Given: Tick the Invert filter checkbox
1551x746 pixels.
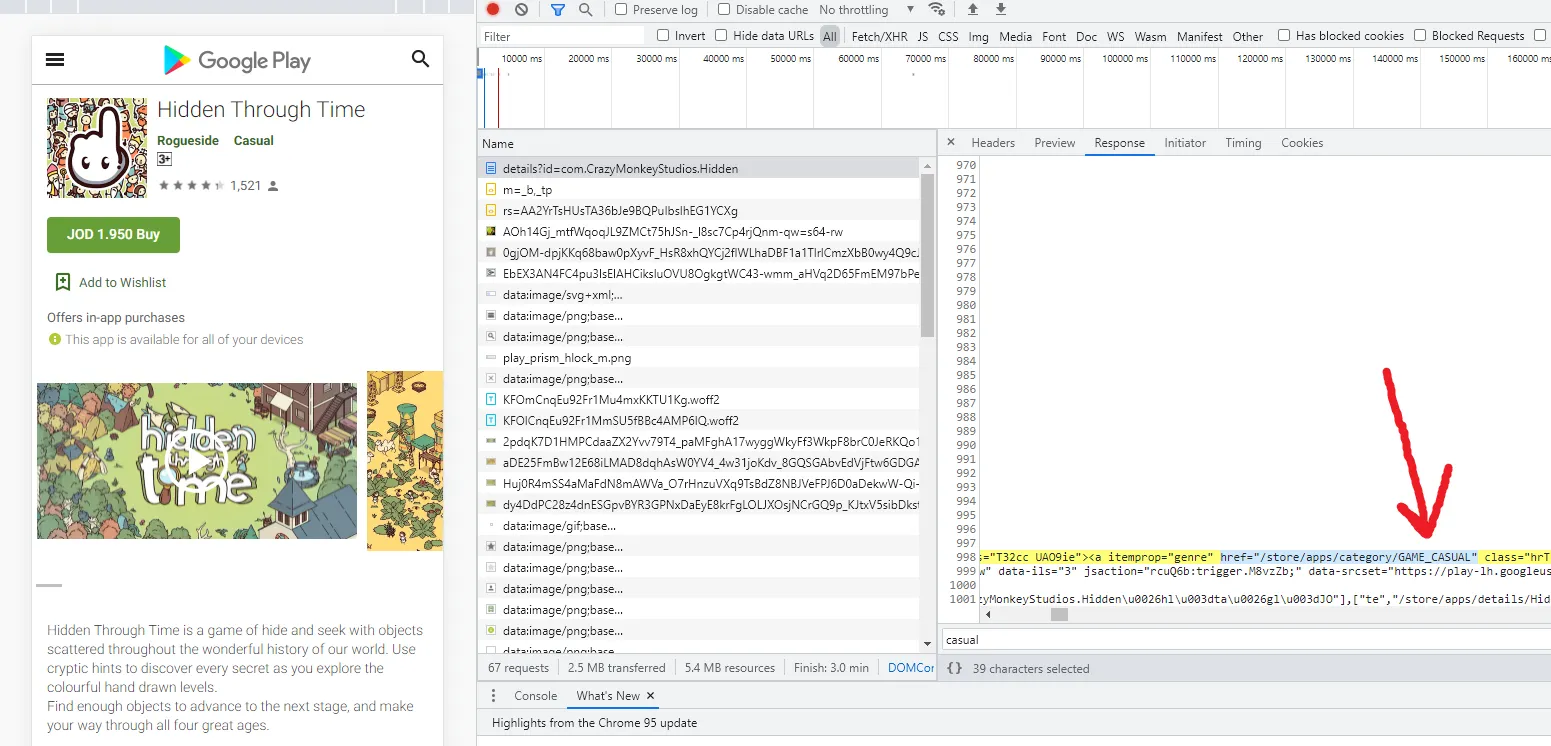Looking at the screenshot, I should [x=663, y=36].
